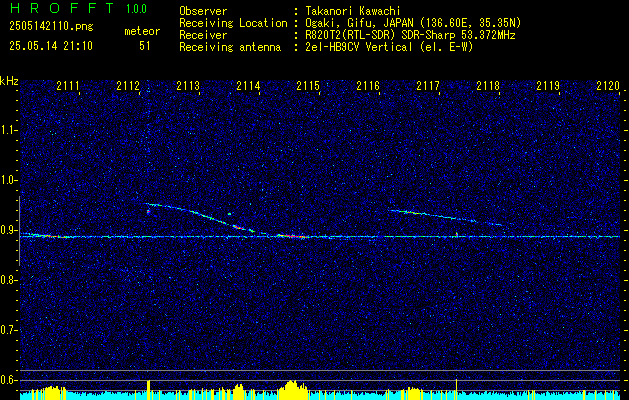
Task: Click the 1.1 kHz axis label
Action: tap(9, 130)
